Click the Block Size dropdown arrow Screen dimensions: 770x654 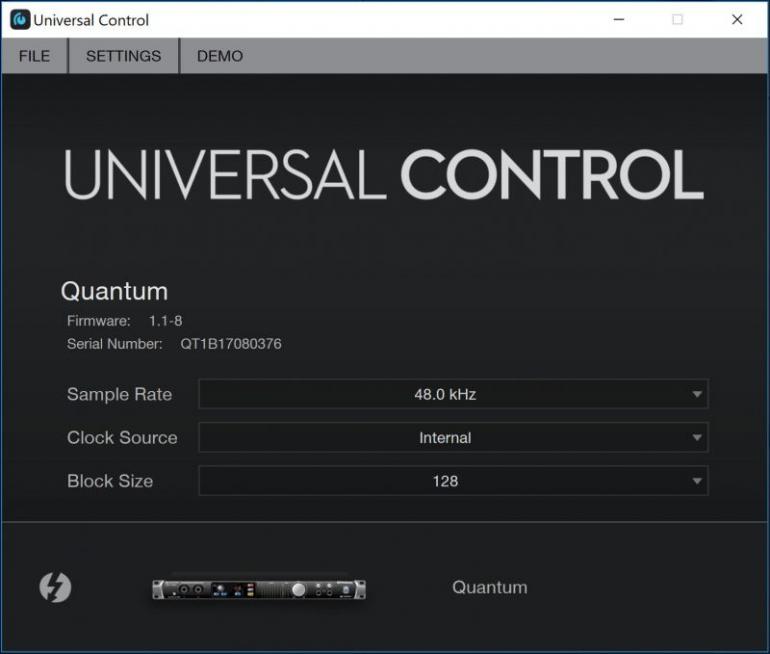[696, 481]
